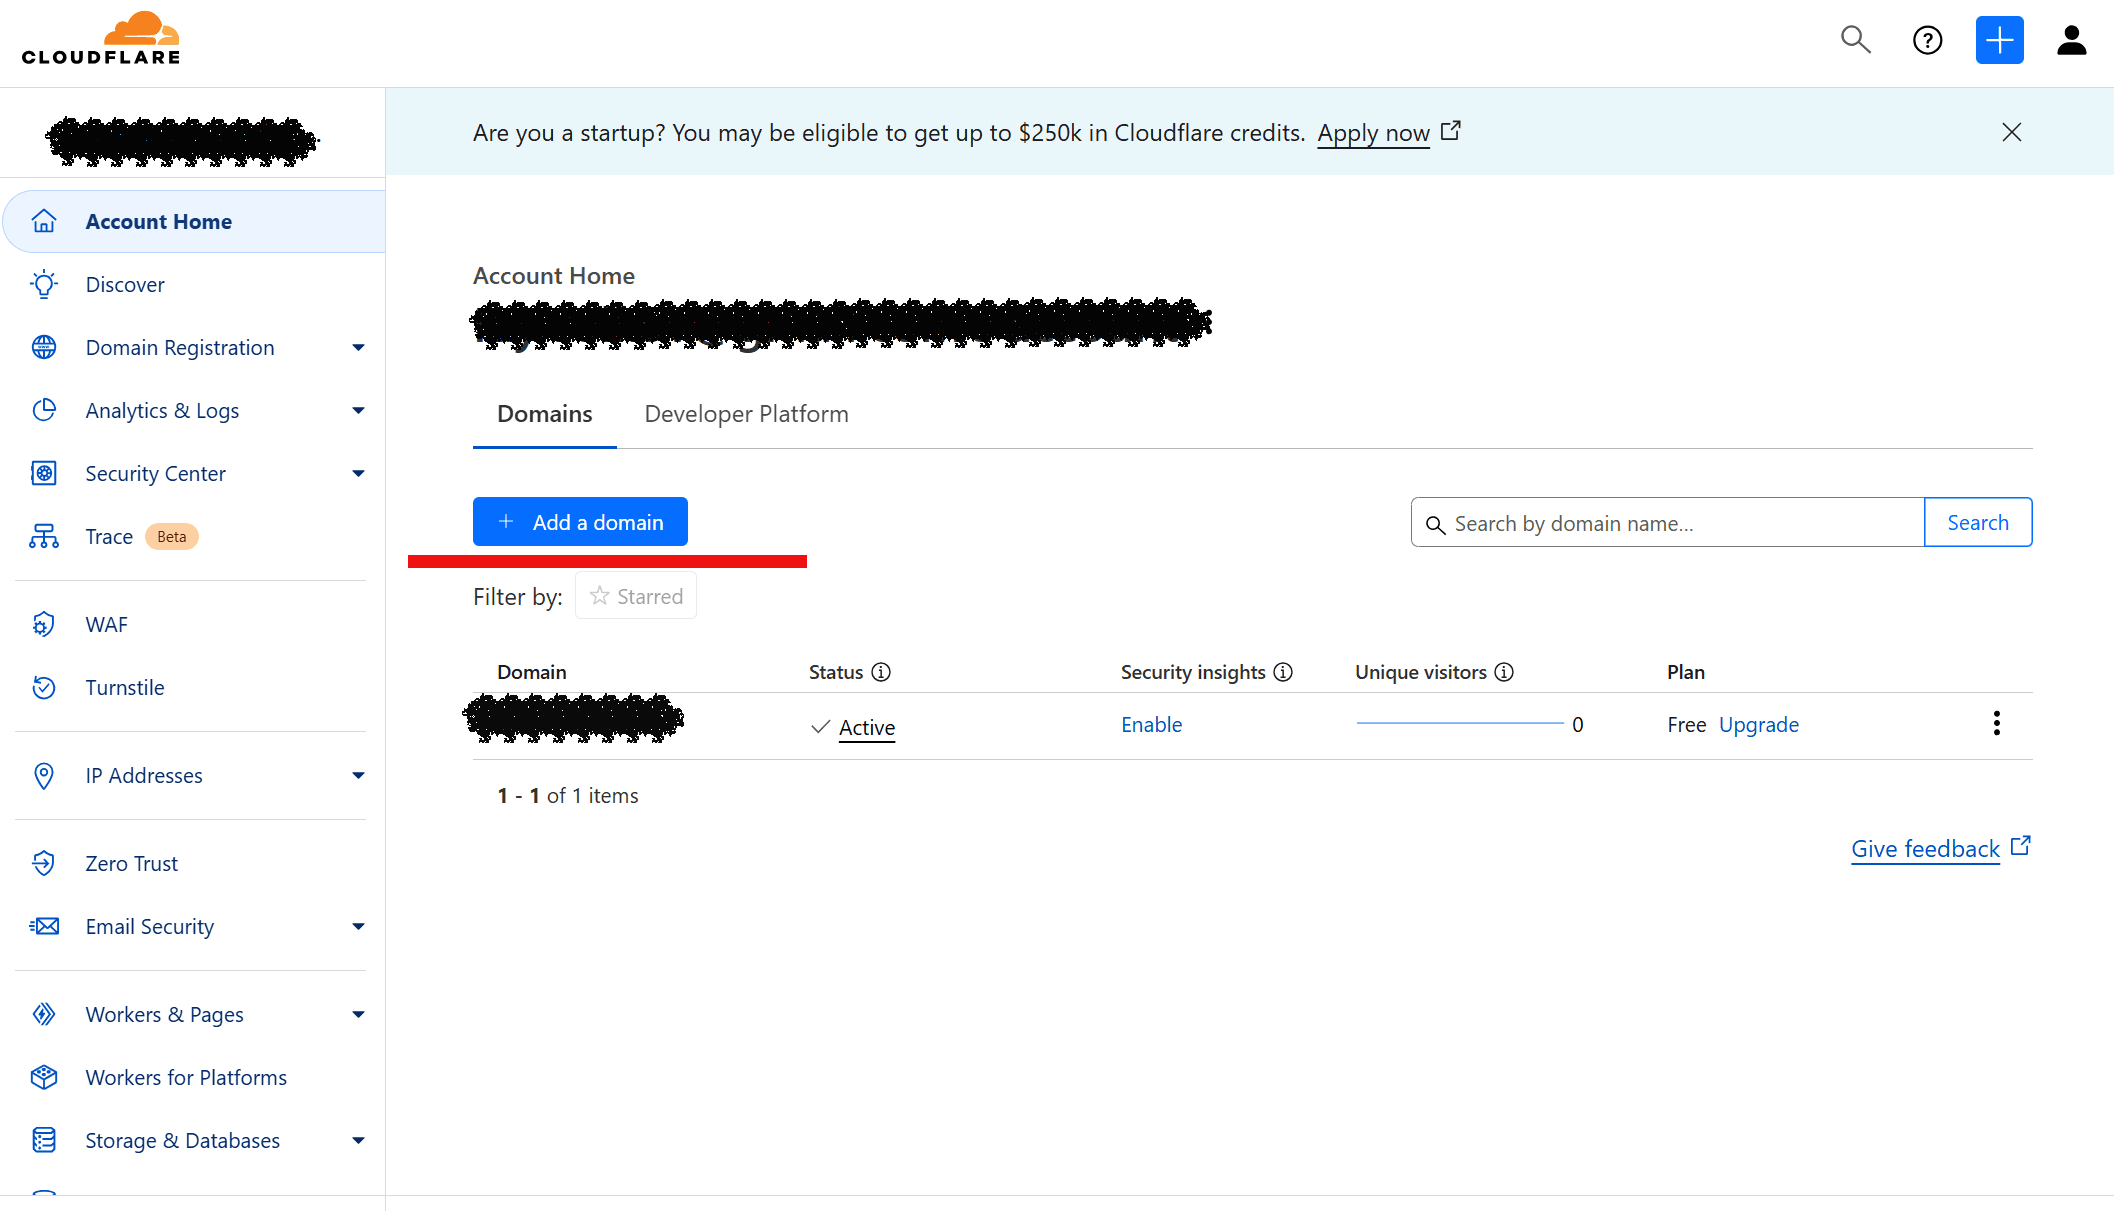Click the Cloudflare logo
2114x1211 pixels.
tap(101, 39)
